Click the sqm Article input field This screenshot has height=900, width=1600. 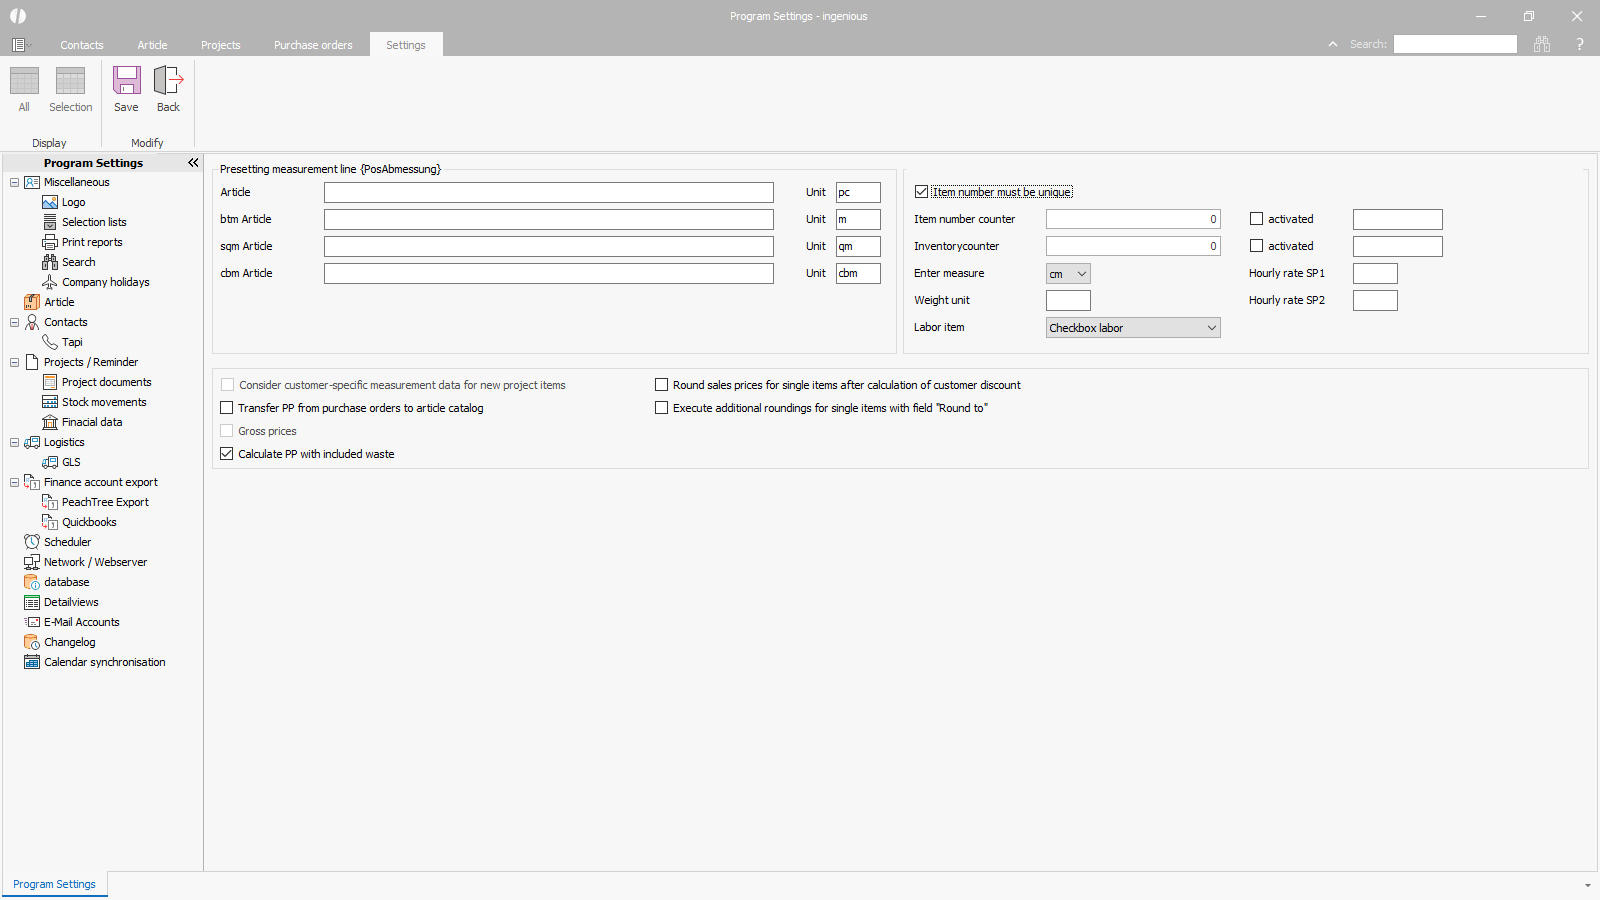548,246
